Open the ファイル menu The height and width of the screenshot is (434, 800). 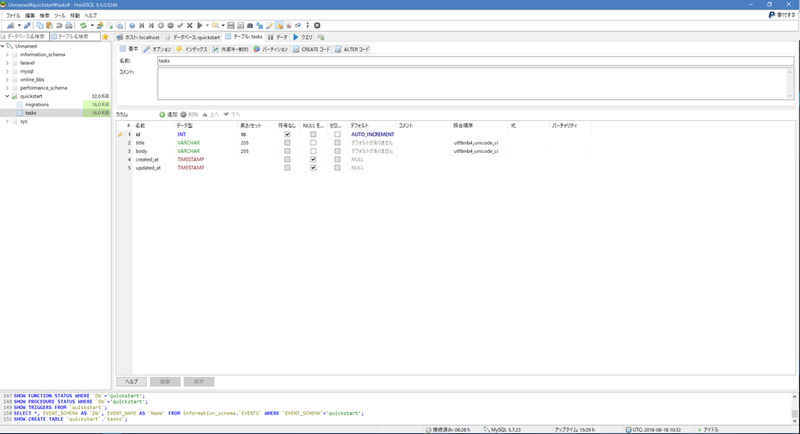[13, 15]
